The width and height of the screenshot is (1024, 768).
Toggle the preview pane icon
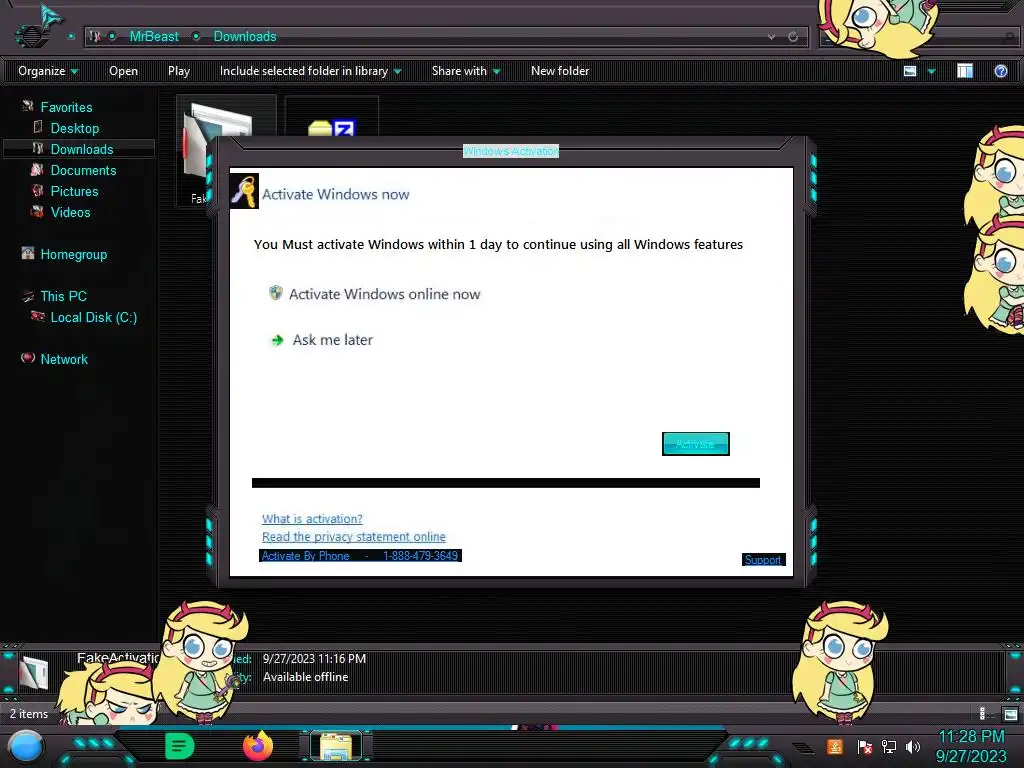965,71
